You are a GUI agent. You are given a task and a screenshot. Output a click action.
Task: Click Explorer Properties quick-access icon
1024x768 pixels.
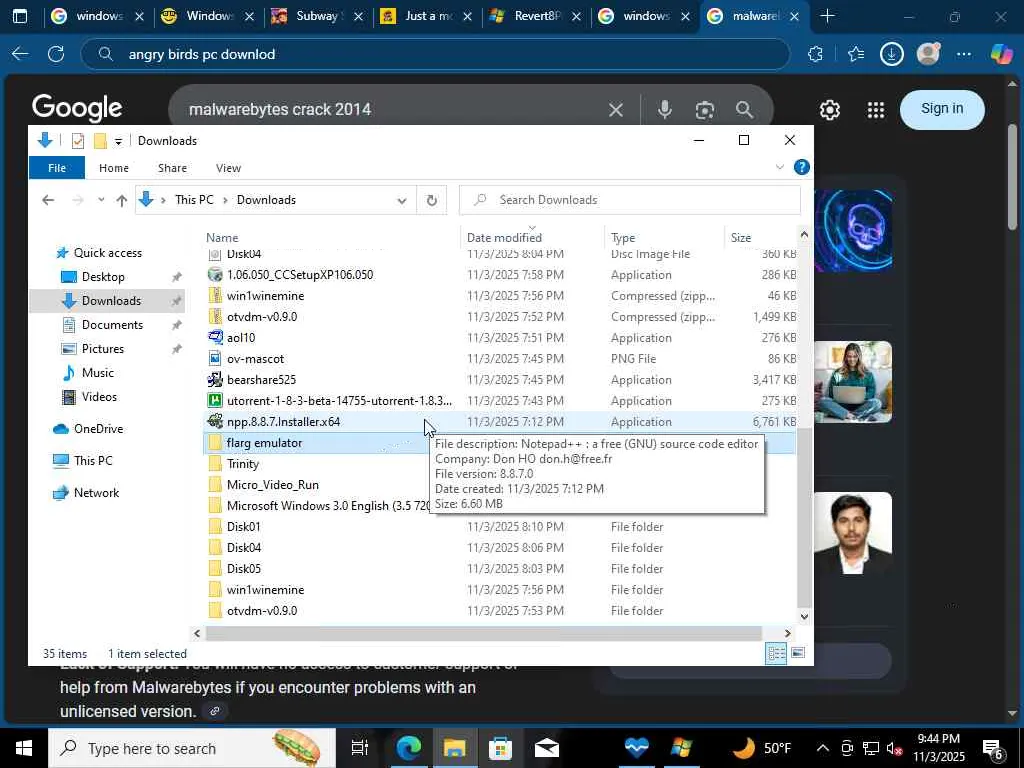point(78,140)
